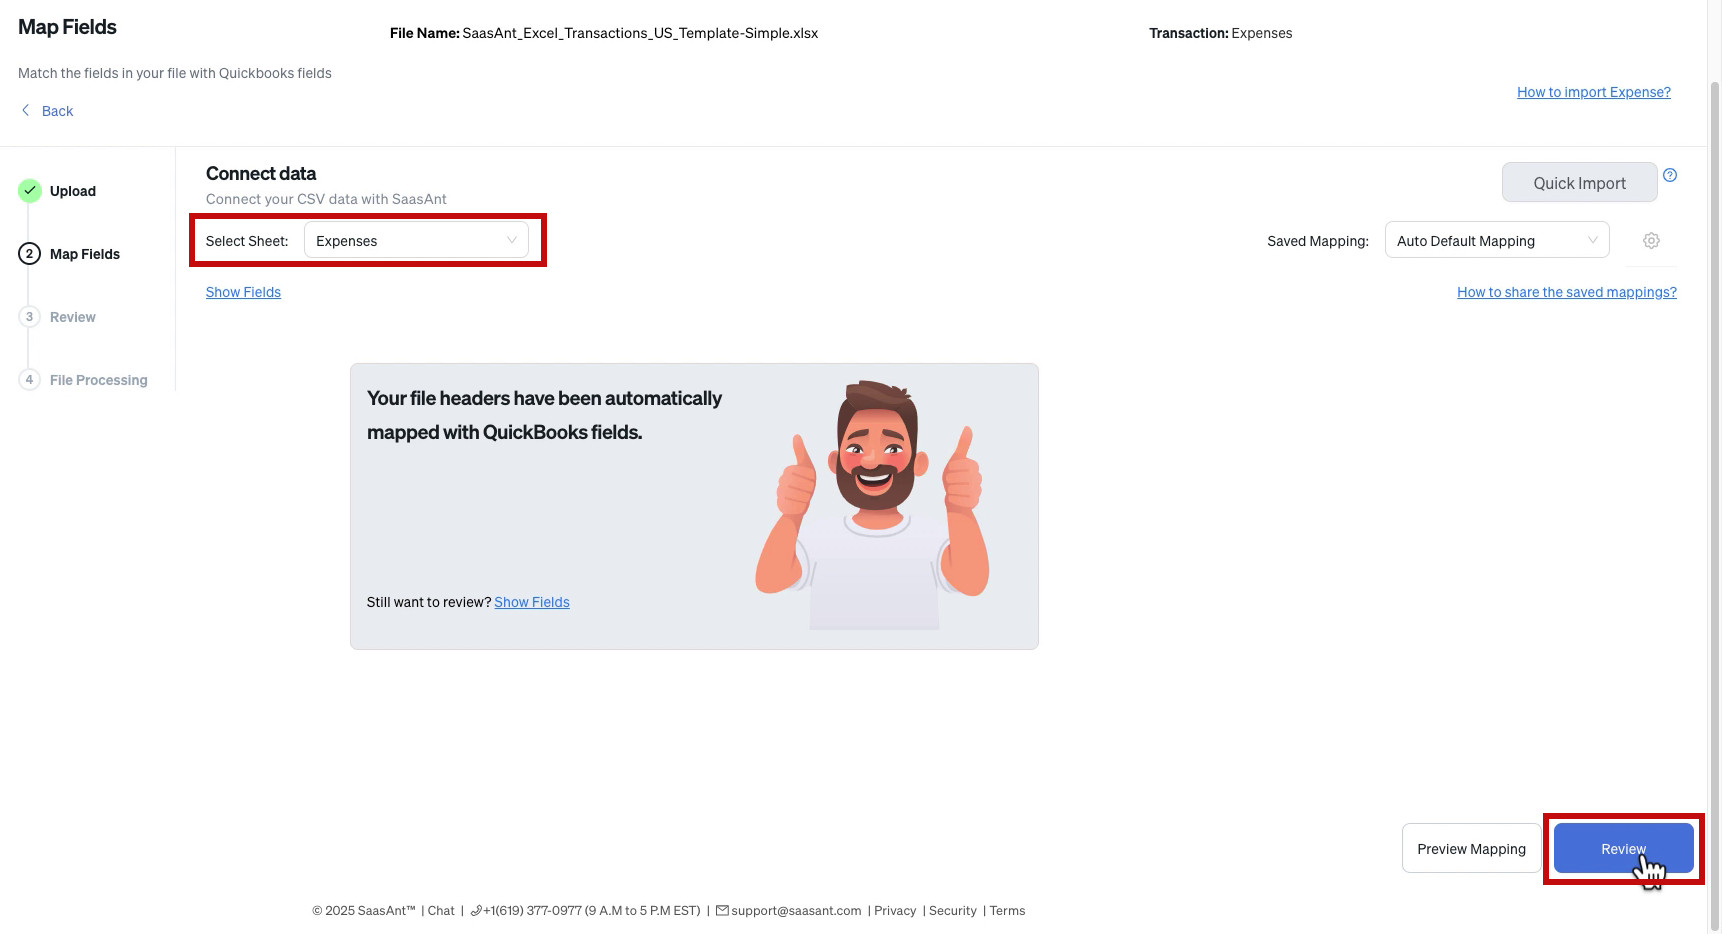Click the Review step number 3 circle

(x=30, y=317)
